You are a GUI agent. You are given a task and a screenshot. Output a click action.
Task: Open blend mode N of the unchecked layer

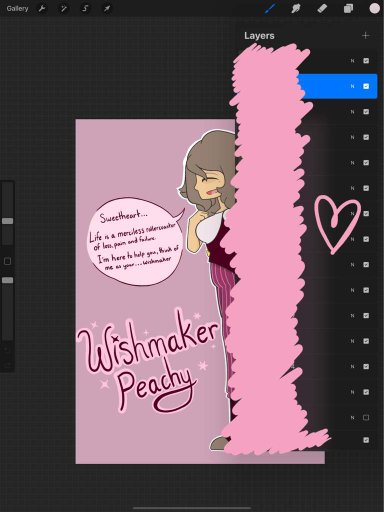click(352, 417)
